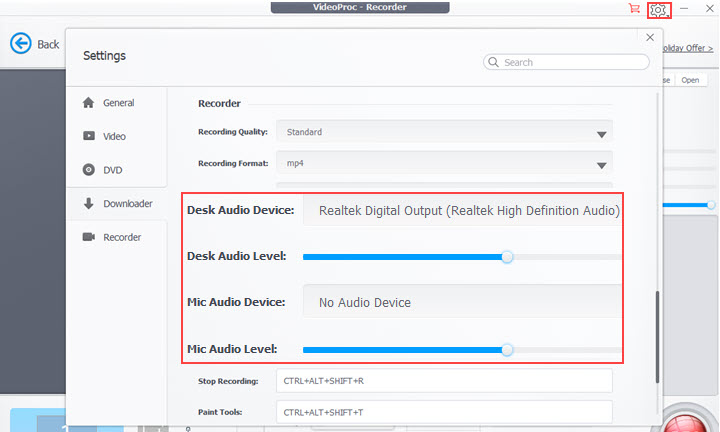This screenshot has width=720, height=432.
Task: Select the General home icon
Action: [x=88, y=102]
